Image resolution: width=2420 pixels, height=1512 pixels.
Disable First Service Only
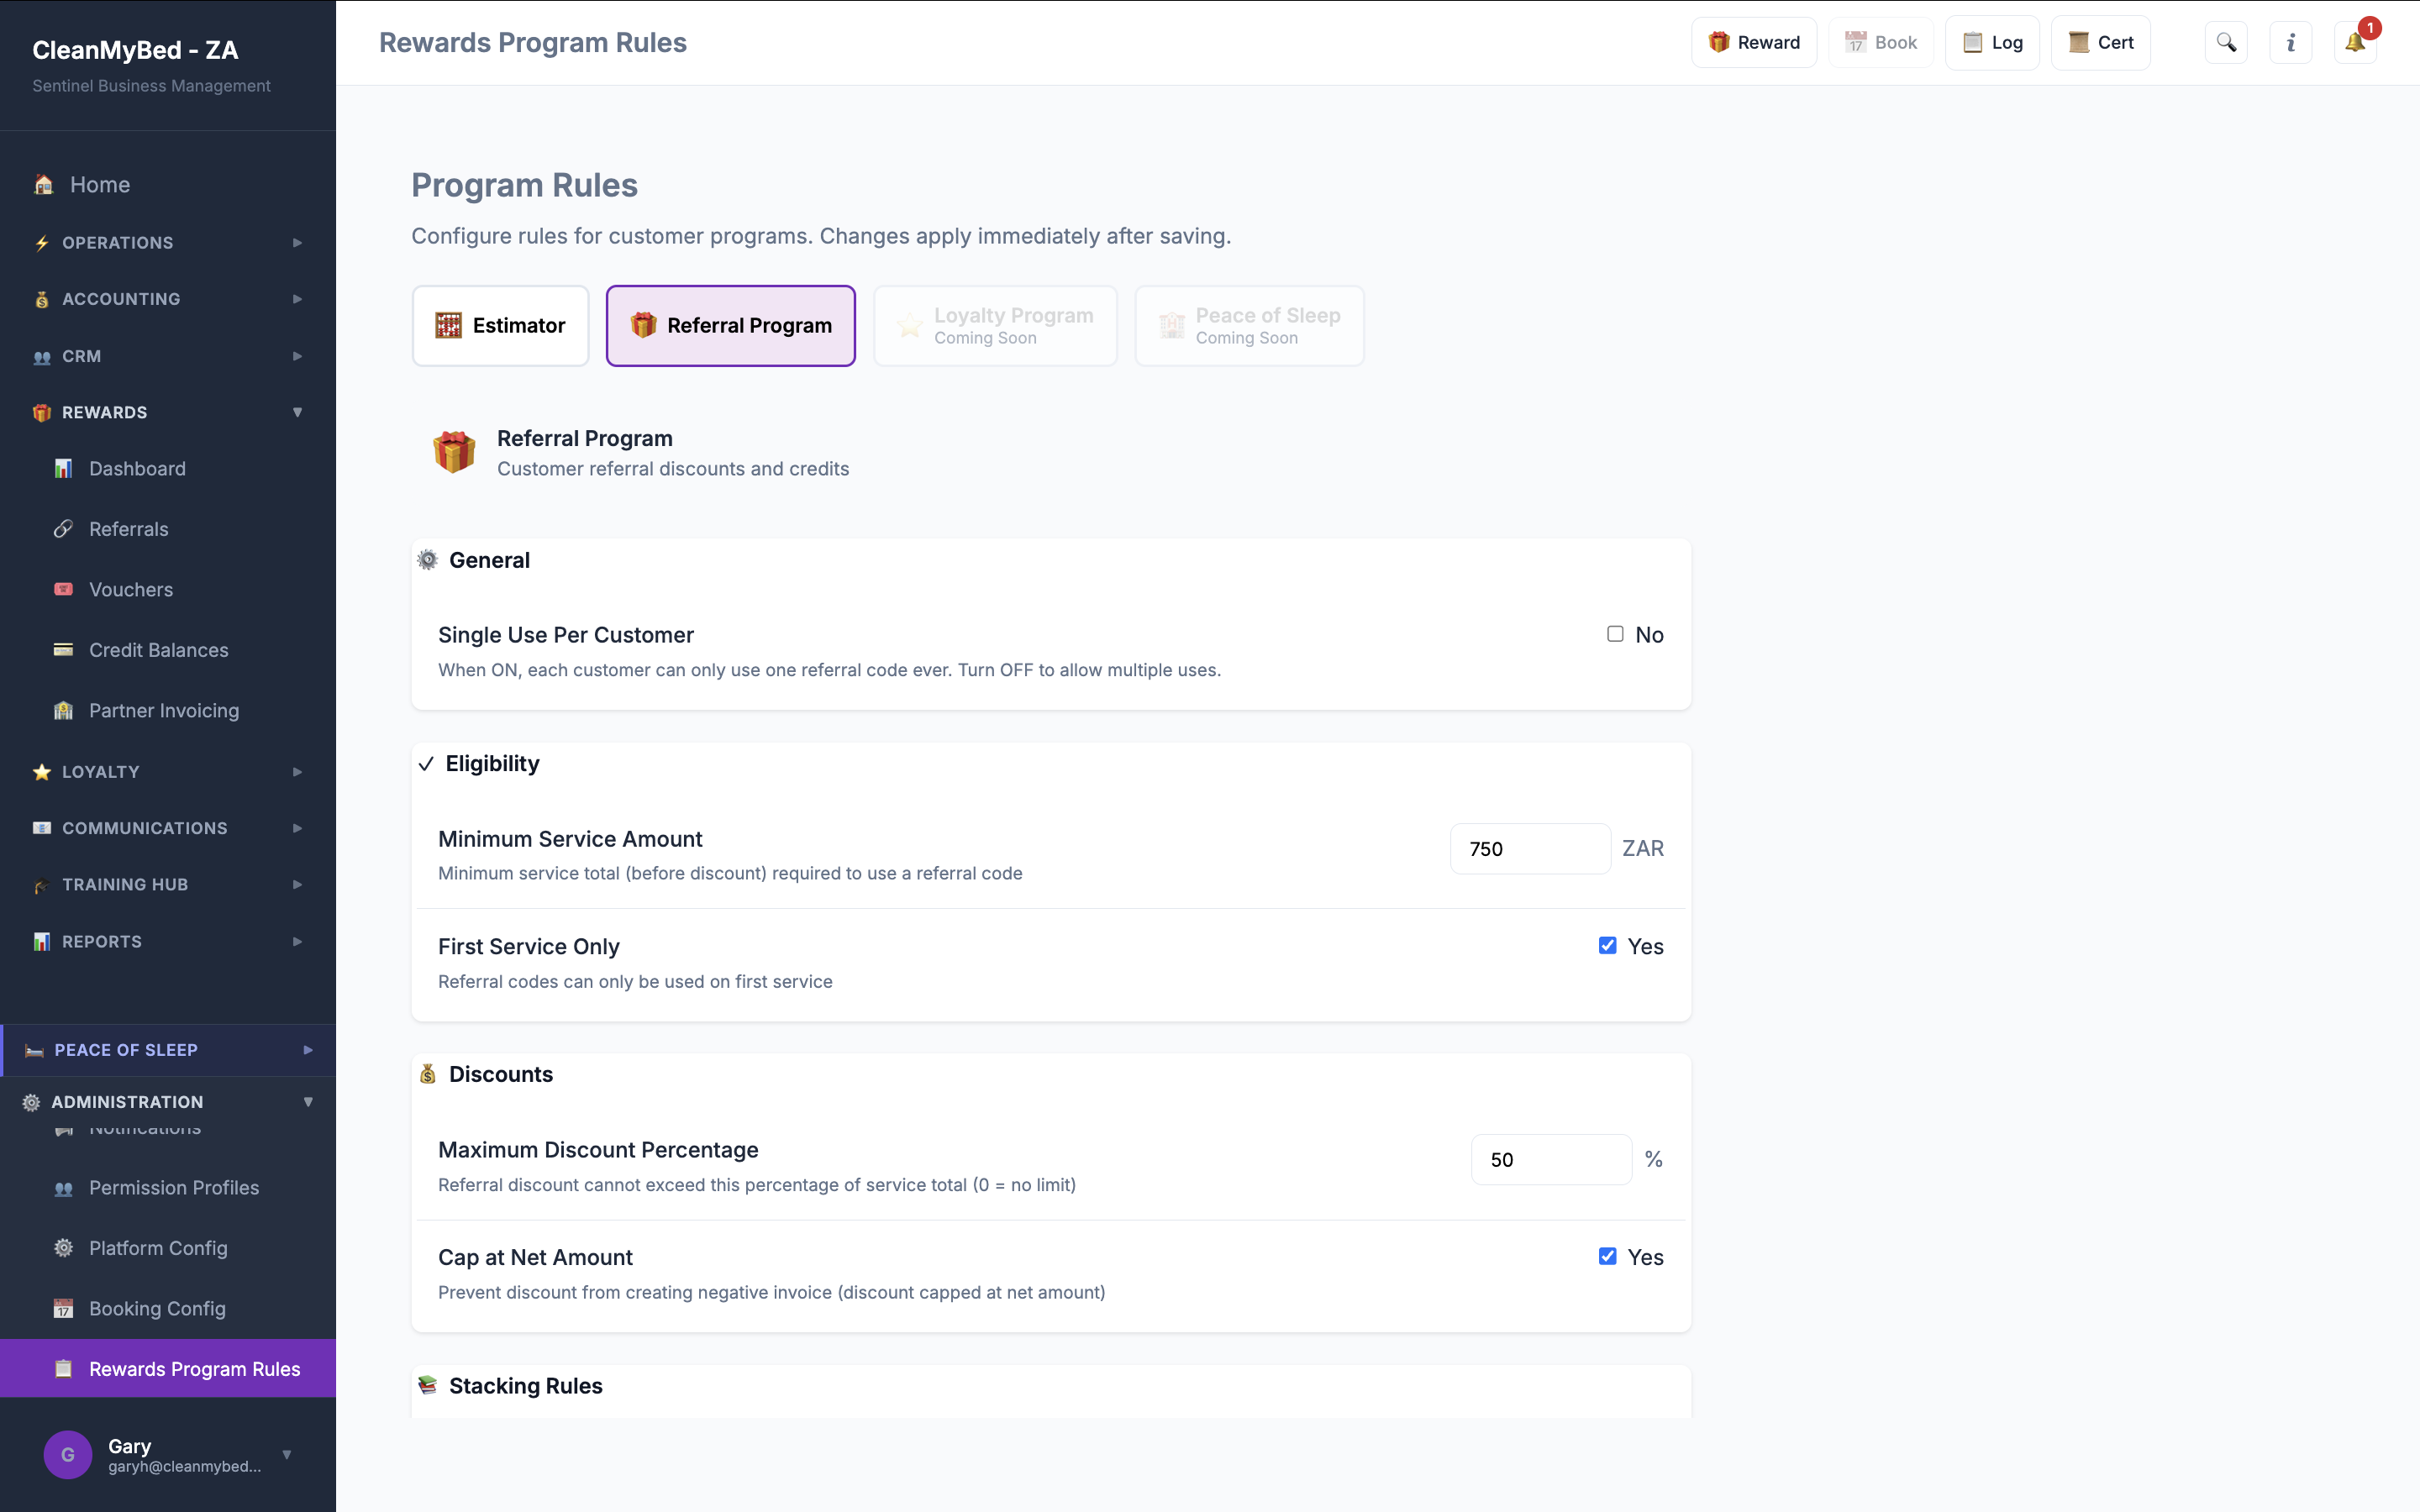[x=1608, y=945]
